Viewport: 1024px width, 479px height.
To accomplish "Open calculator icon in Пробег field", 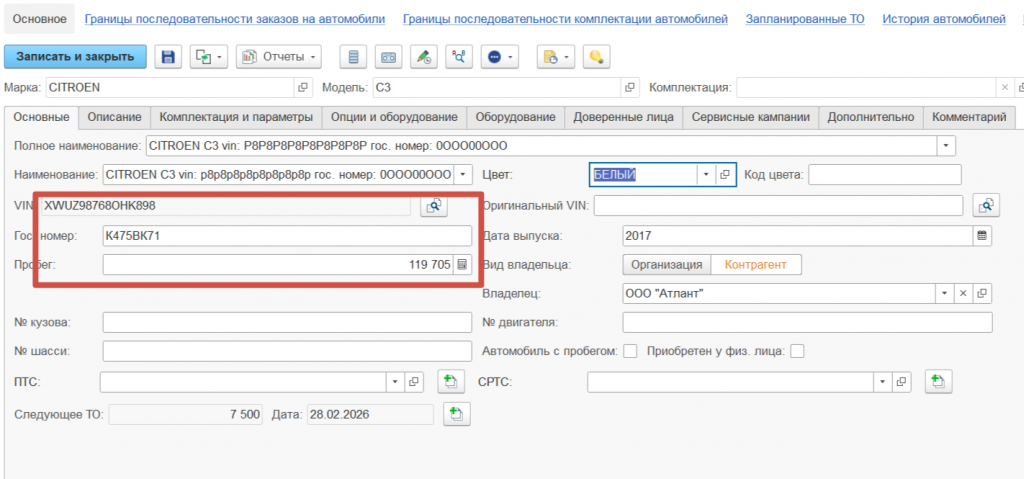I will click(x=462, y=266).
